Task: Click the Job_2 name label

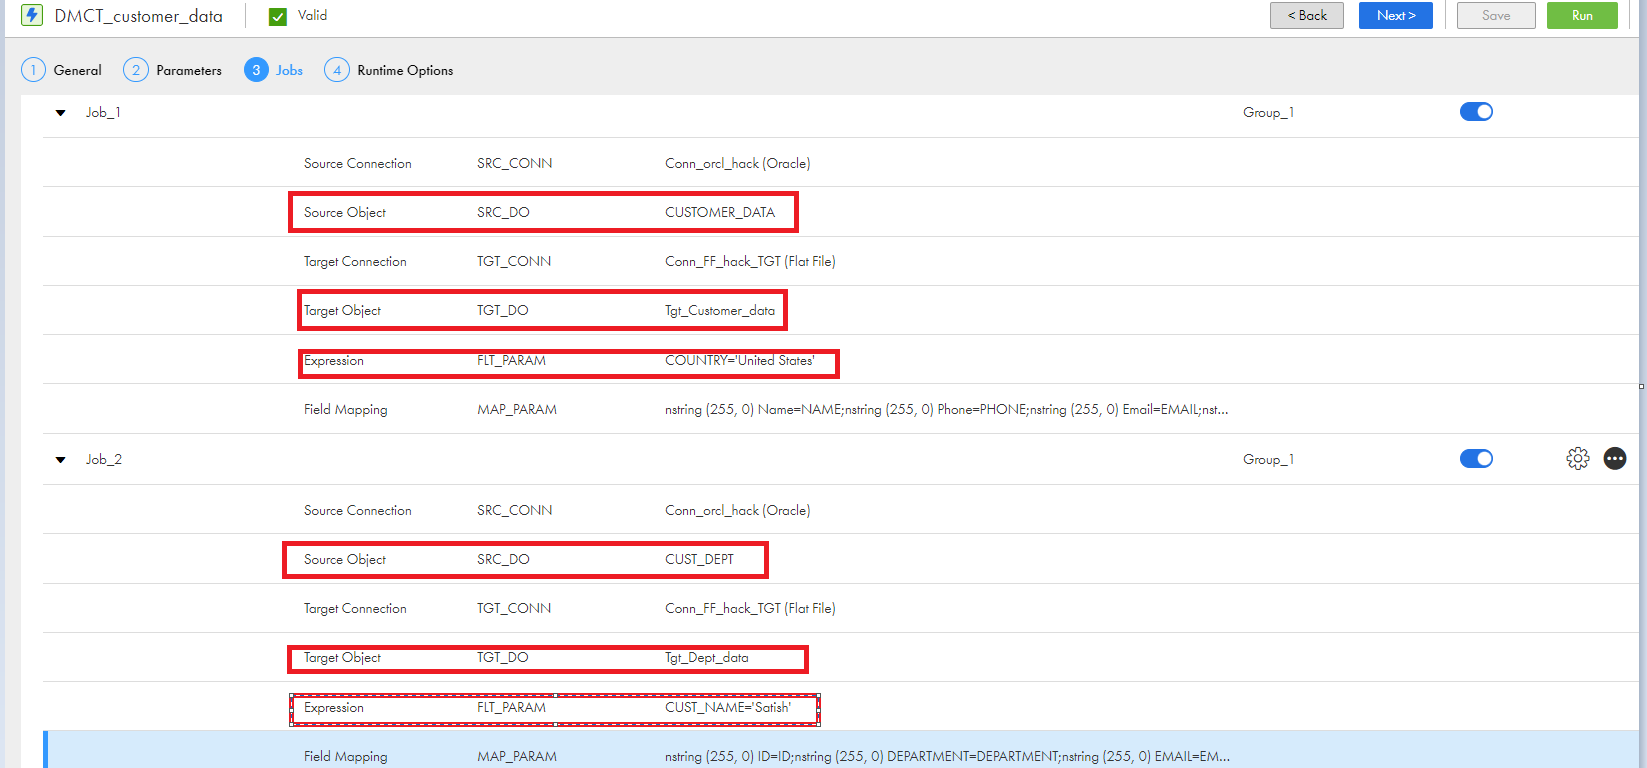Action: 103,459
